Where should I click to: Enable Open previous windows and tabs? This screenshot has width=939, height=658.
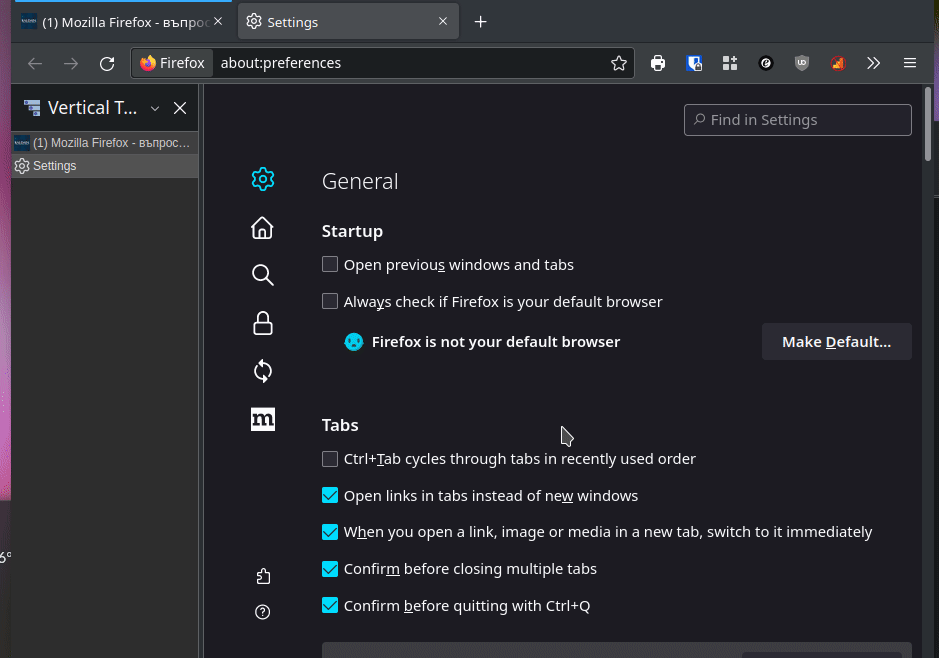330,264
